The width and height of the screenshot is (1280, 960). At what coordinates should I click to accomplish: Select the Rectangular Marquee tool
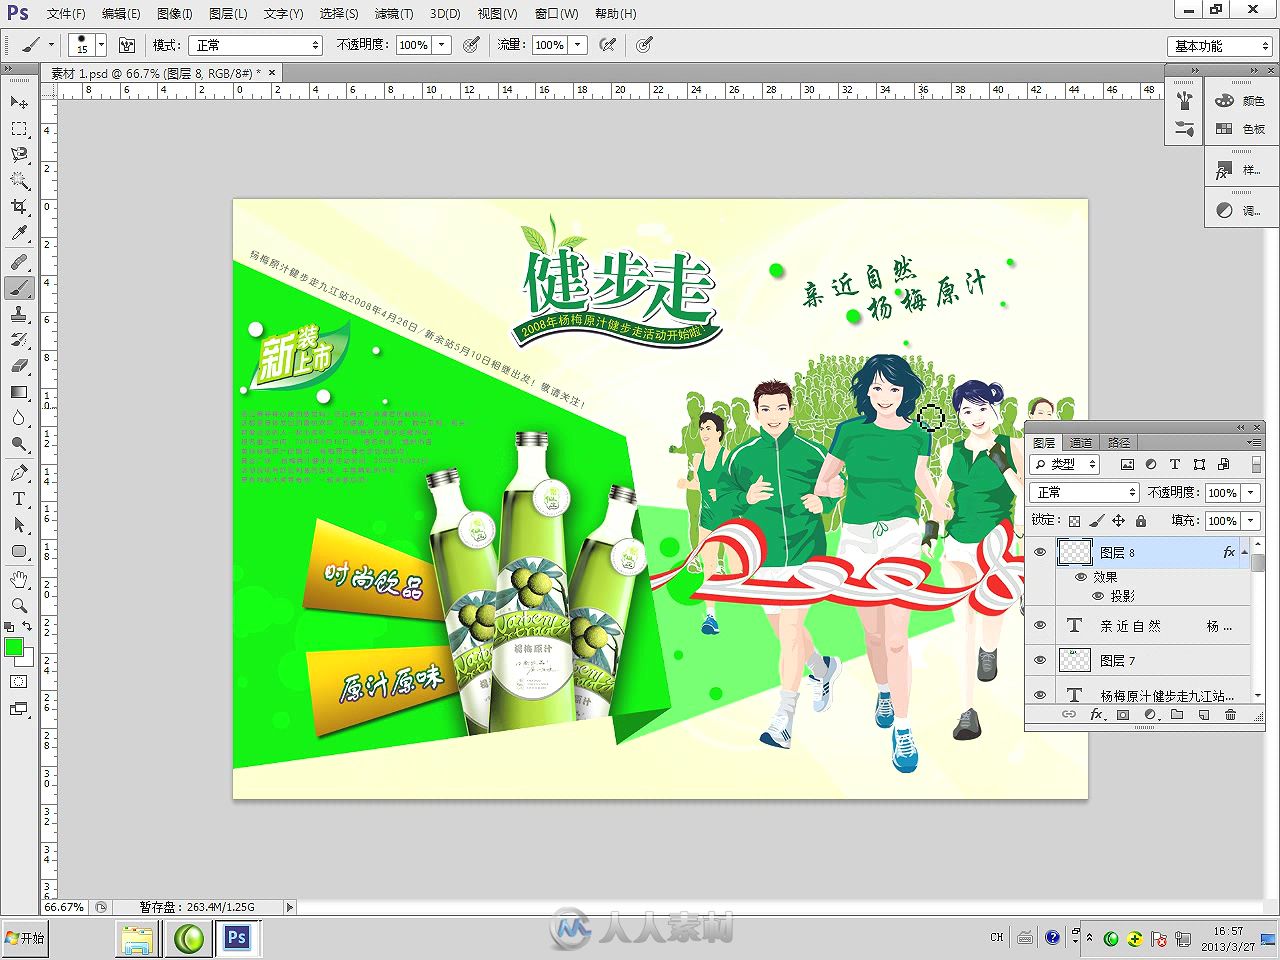(x=19, y=129)
